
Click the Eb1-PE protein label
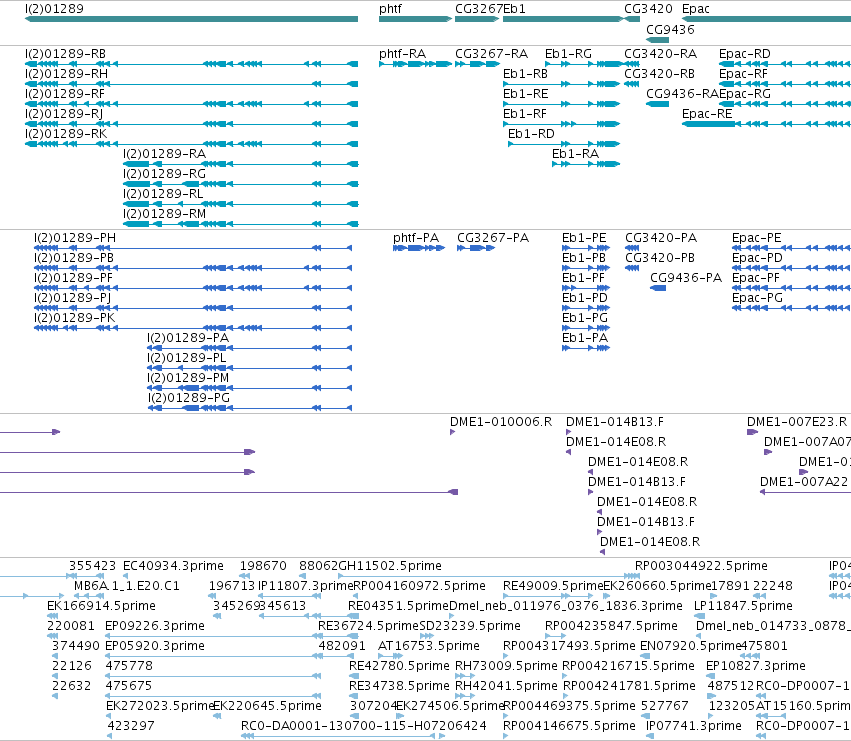tap(584, 238)
